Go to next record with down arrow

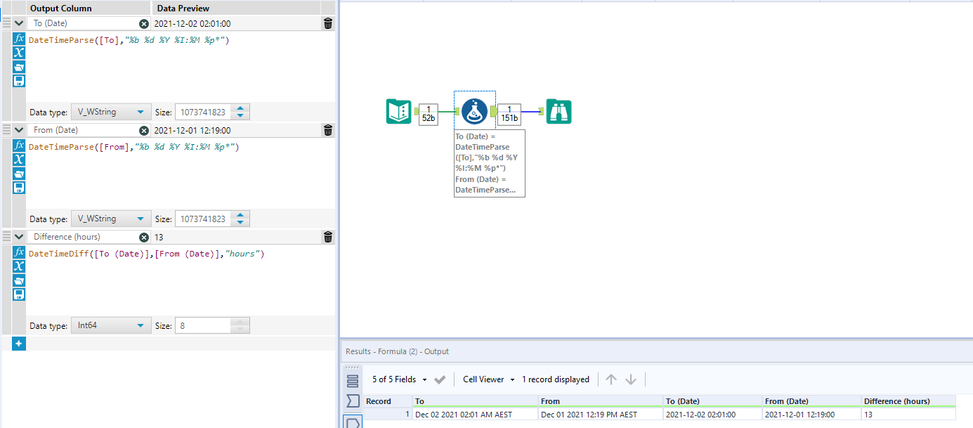630,379
